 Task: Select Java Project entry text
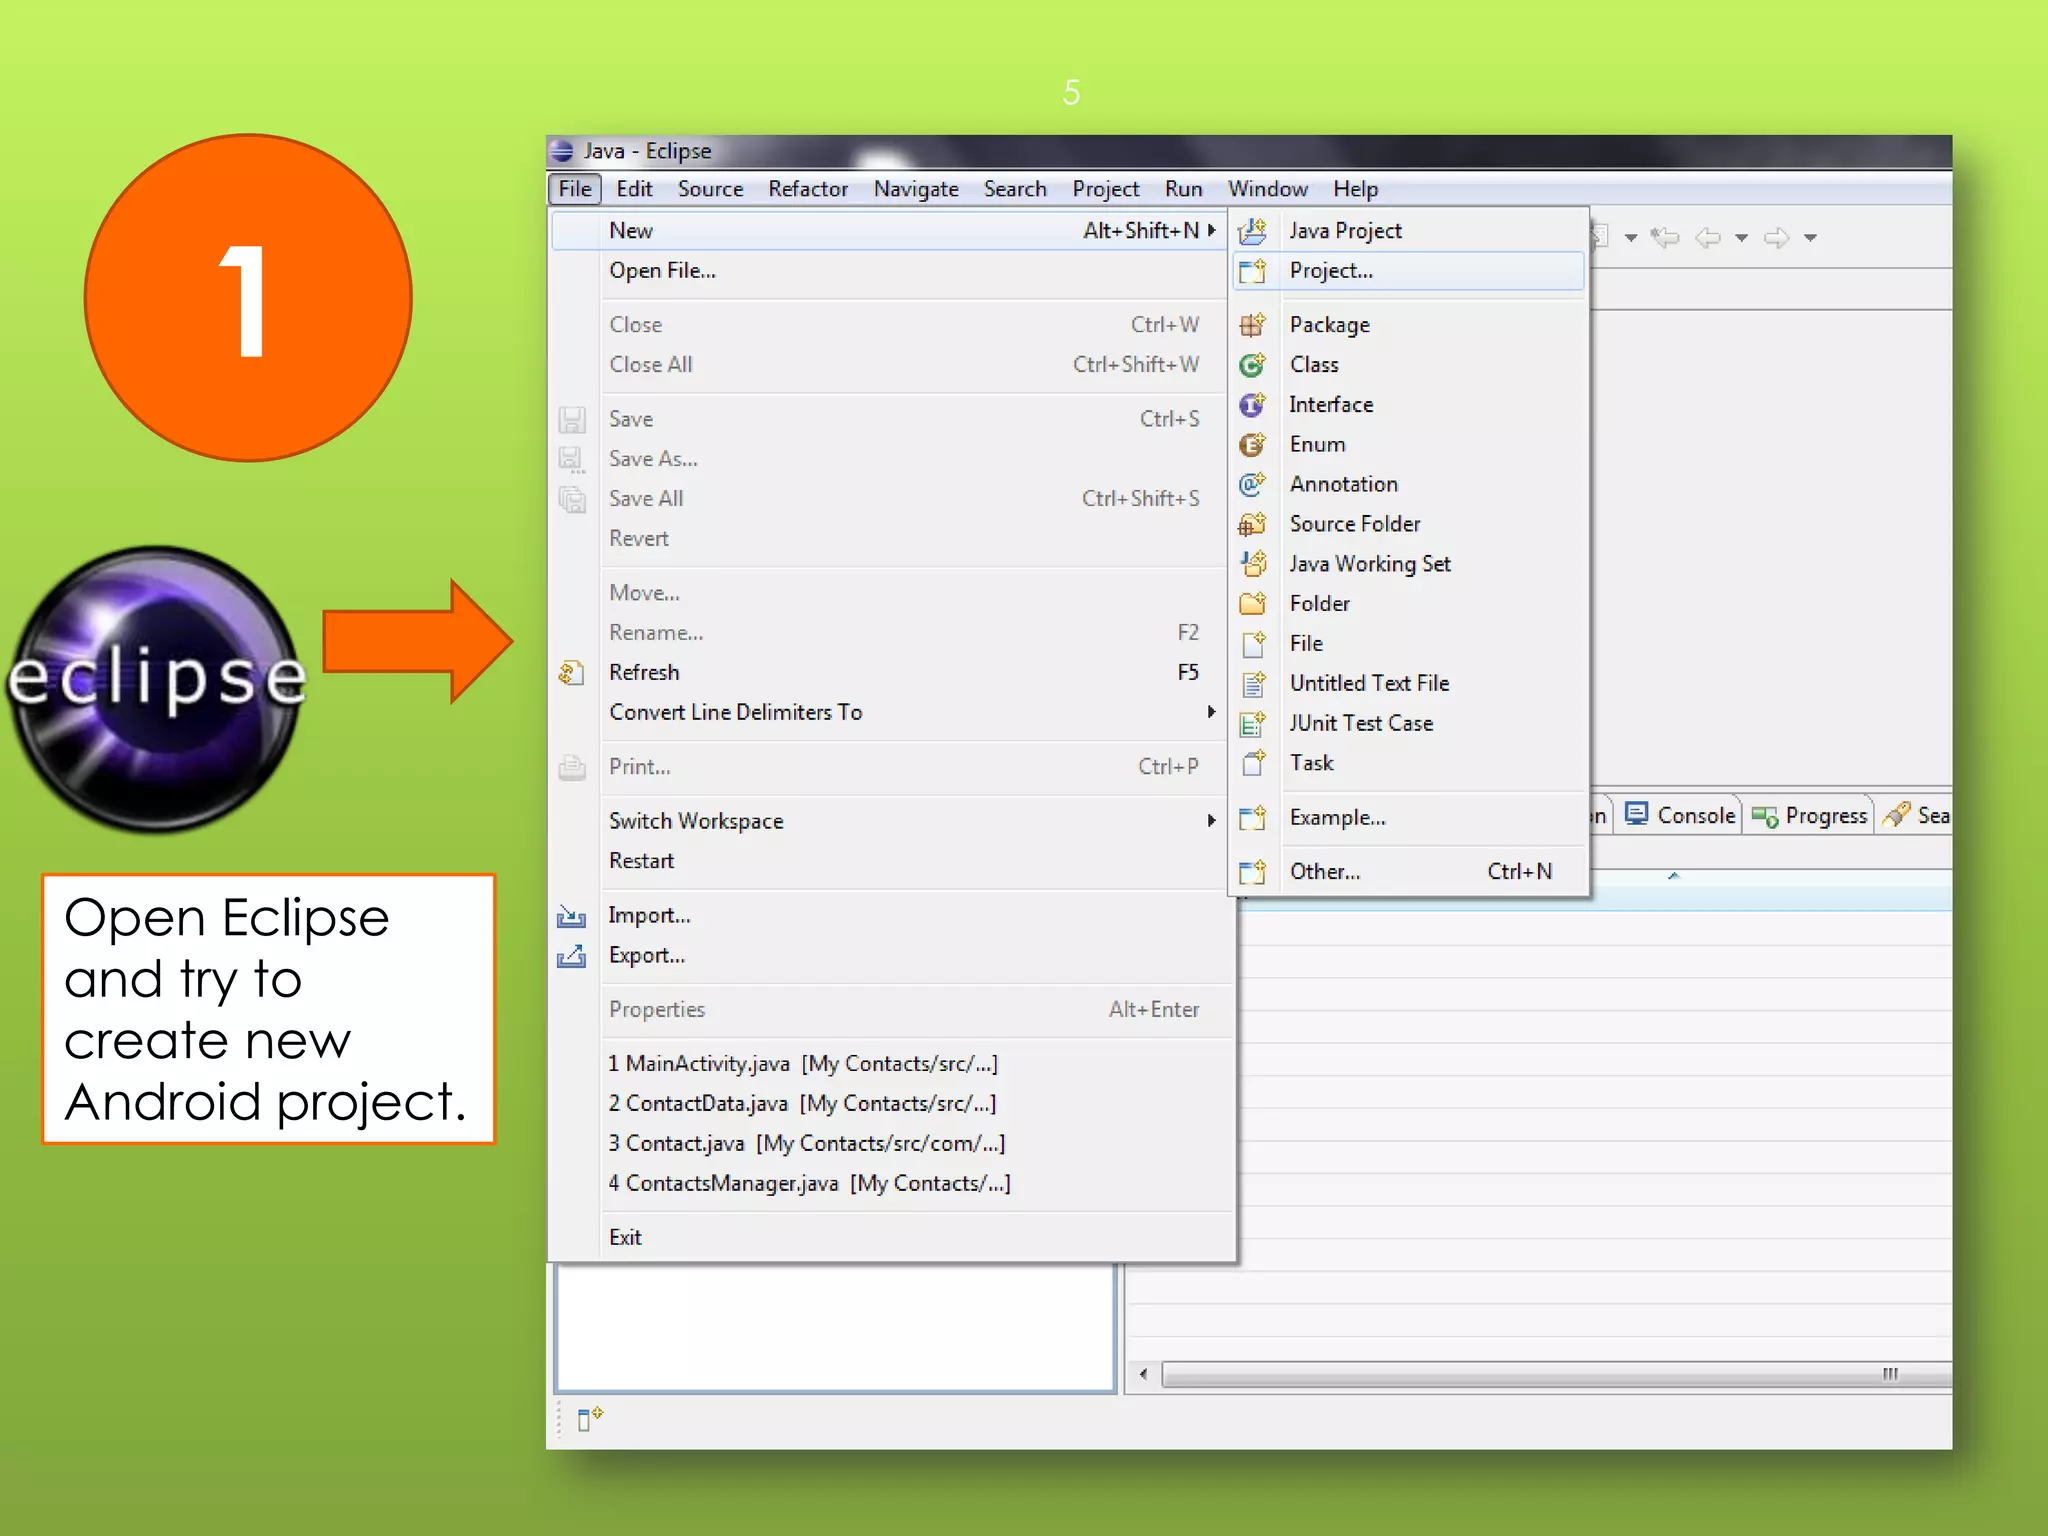(x=1345, y=231)
